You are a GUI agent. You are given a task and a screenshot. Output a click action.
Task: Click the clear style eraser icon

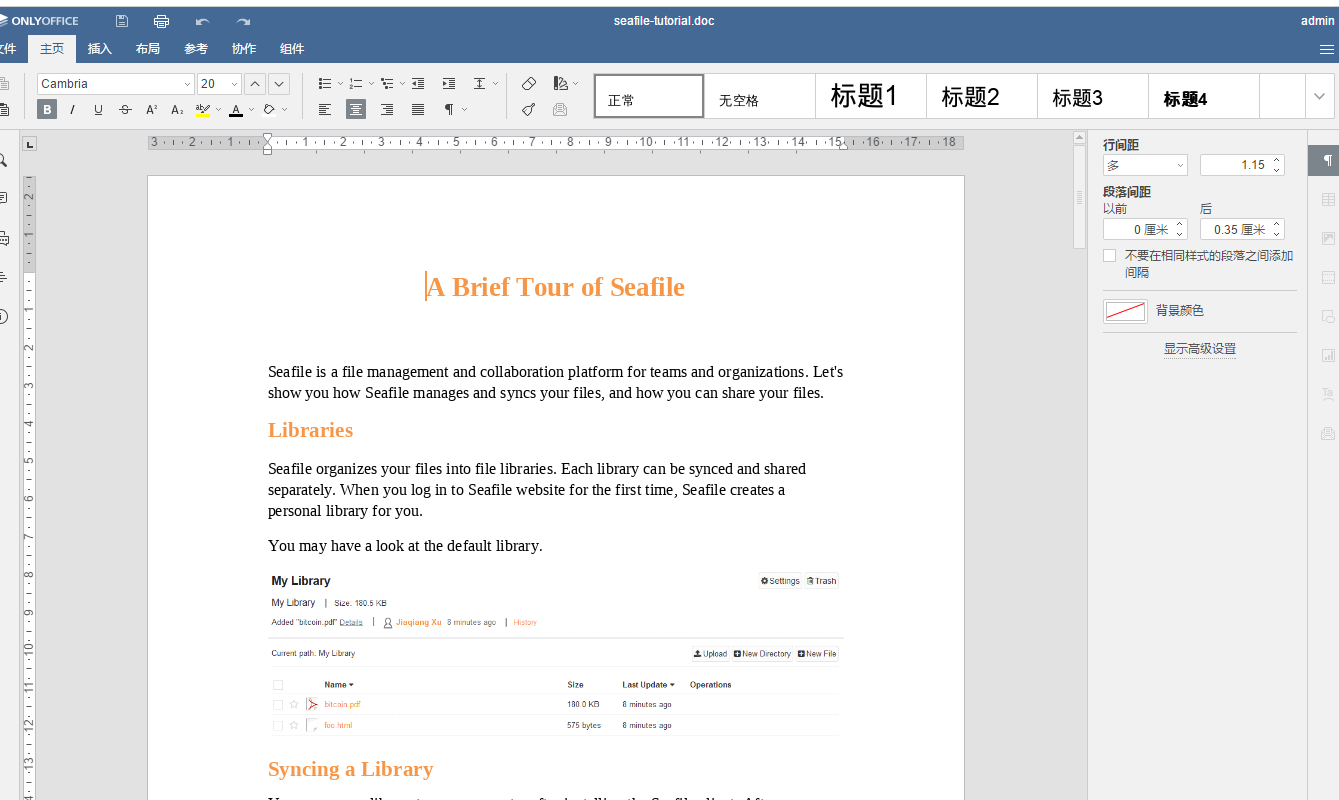pyautogui.click(x=529, y=84)
